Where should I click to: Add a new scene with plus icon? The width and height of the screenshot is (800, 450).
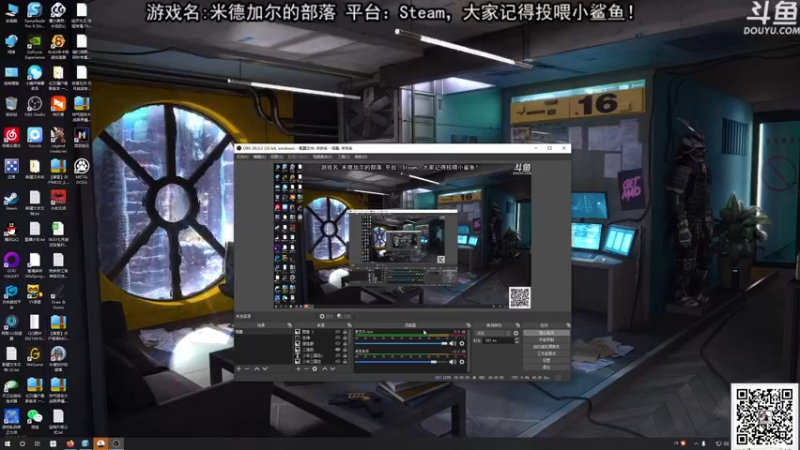pyautogui.click(x=239, y=368)
